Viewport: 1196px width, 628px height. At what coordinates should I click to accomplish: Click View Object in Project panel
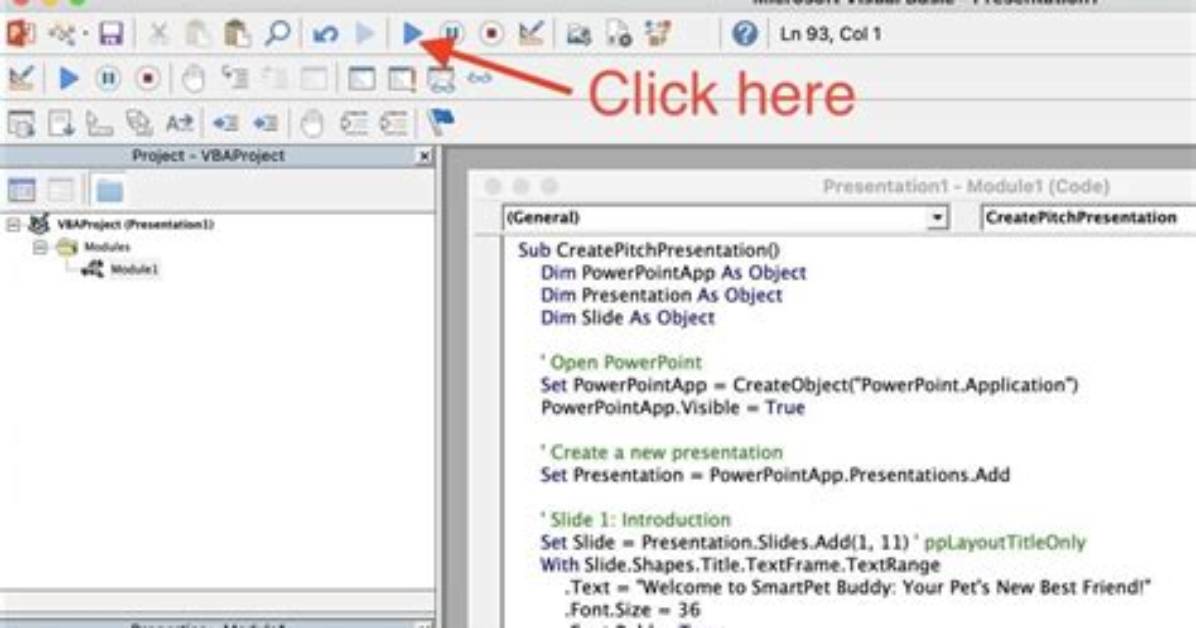click(x=61, y=190)
